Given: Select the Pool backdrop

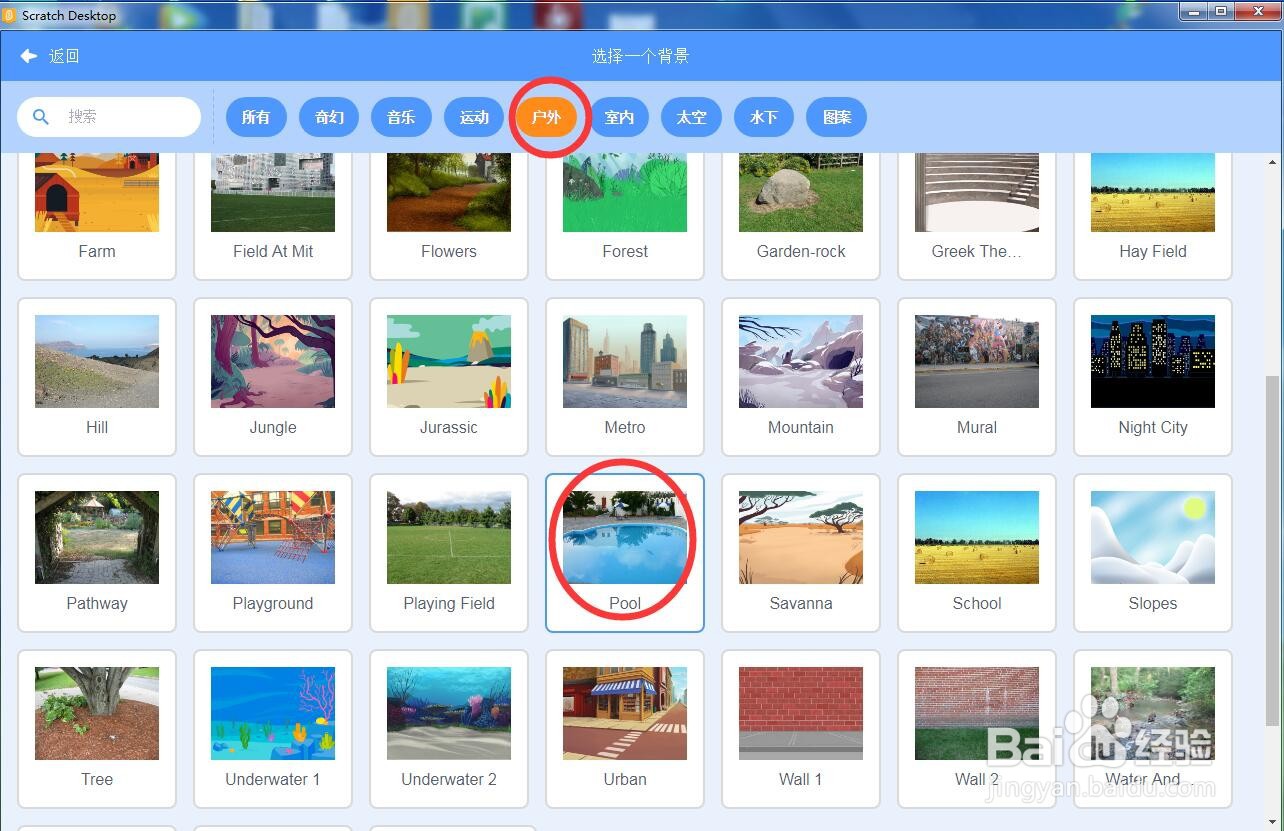Looking at the screenshot, I should click(625, 553).
